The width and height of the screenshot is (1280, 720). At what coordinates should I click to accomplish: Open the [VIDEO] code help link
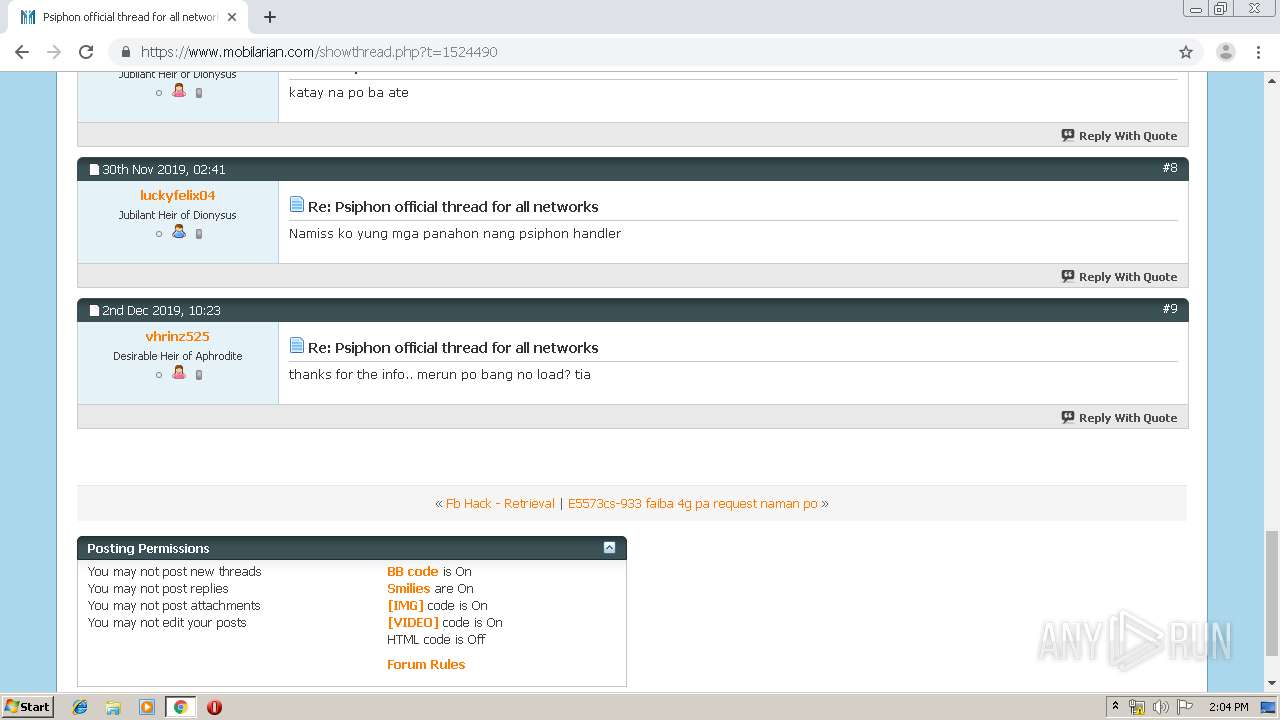coord(413,623)
